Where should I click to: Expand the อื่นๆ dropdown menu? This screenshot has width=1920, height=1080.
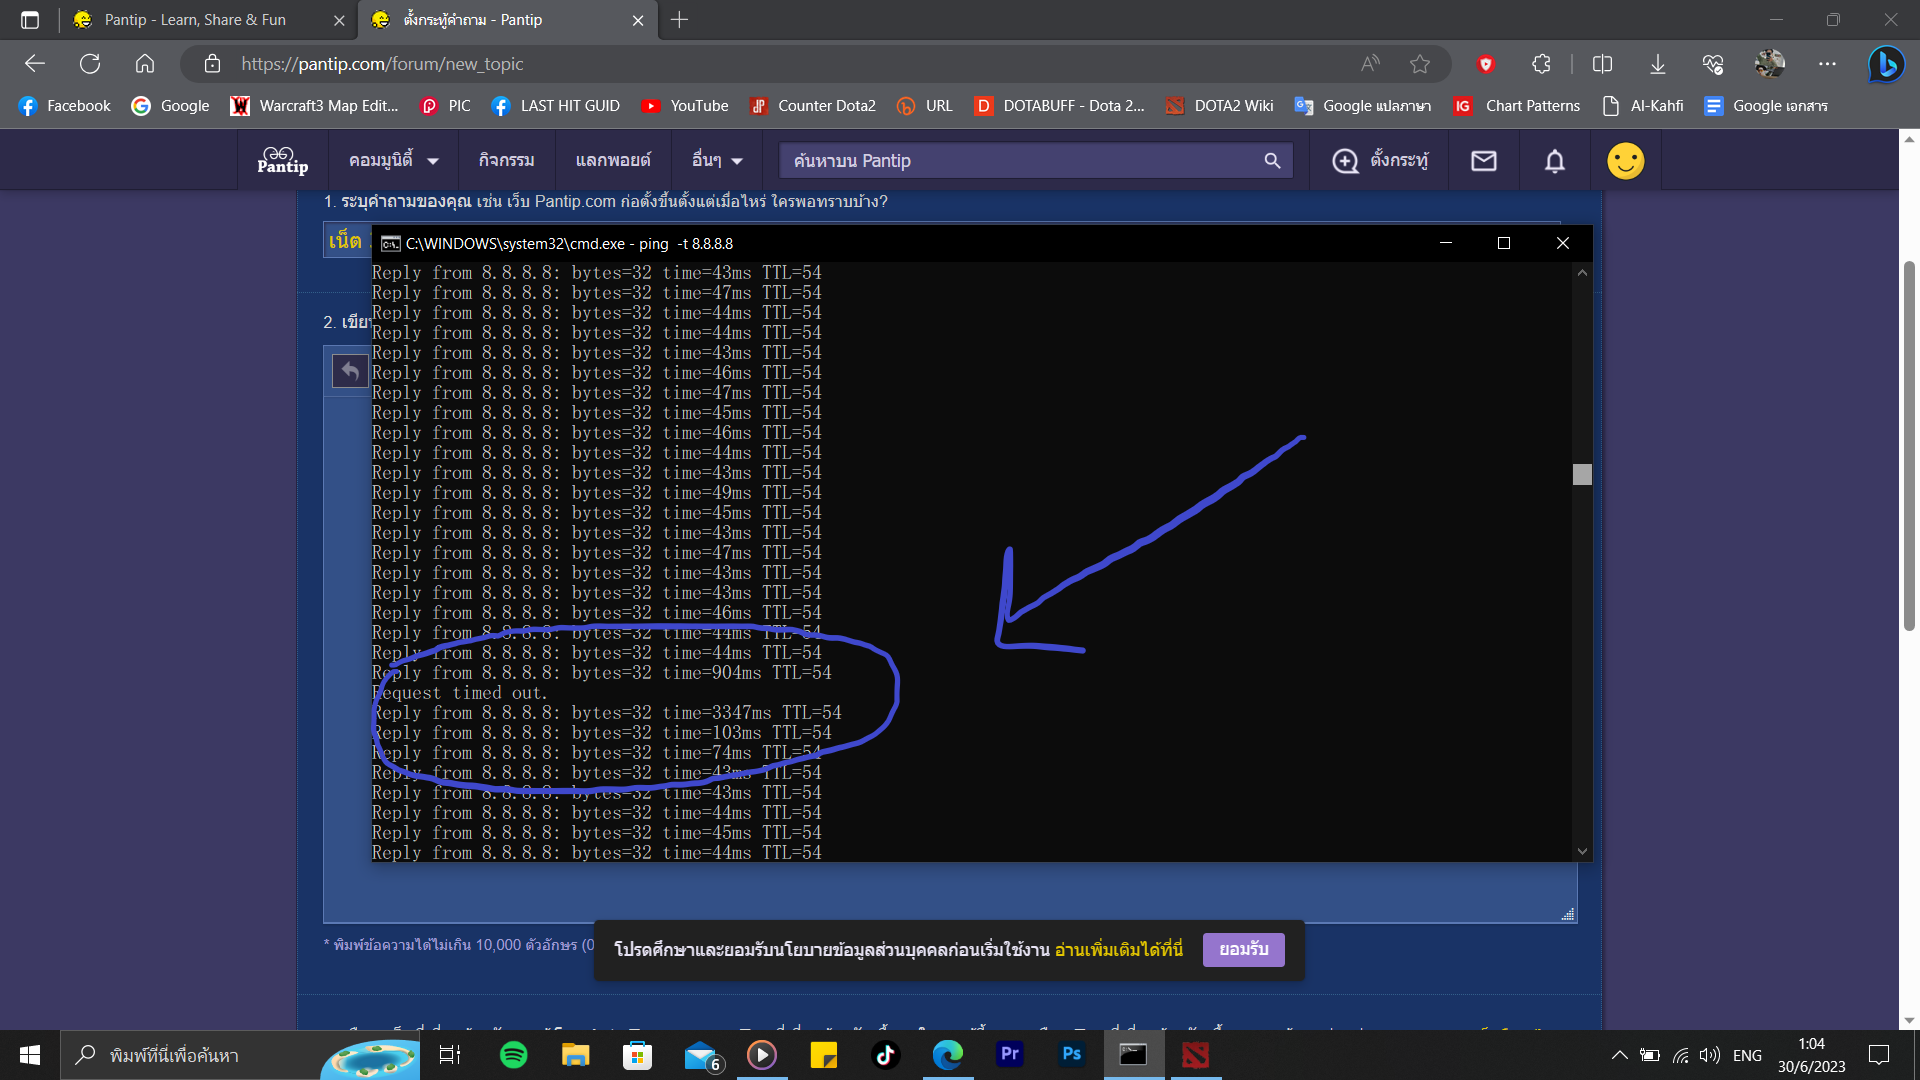coord(717,161)
